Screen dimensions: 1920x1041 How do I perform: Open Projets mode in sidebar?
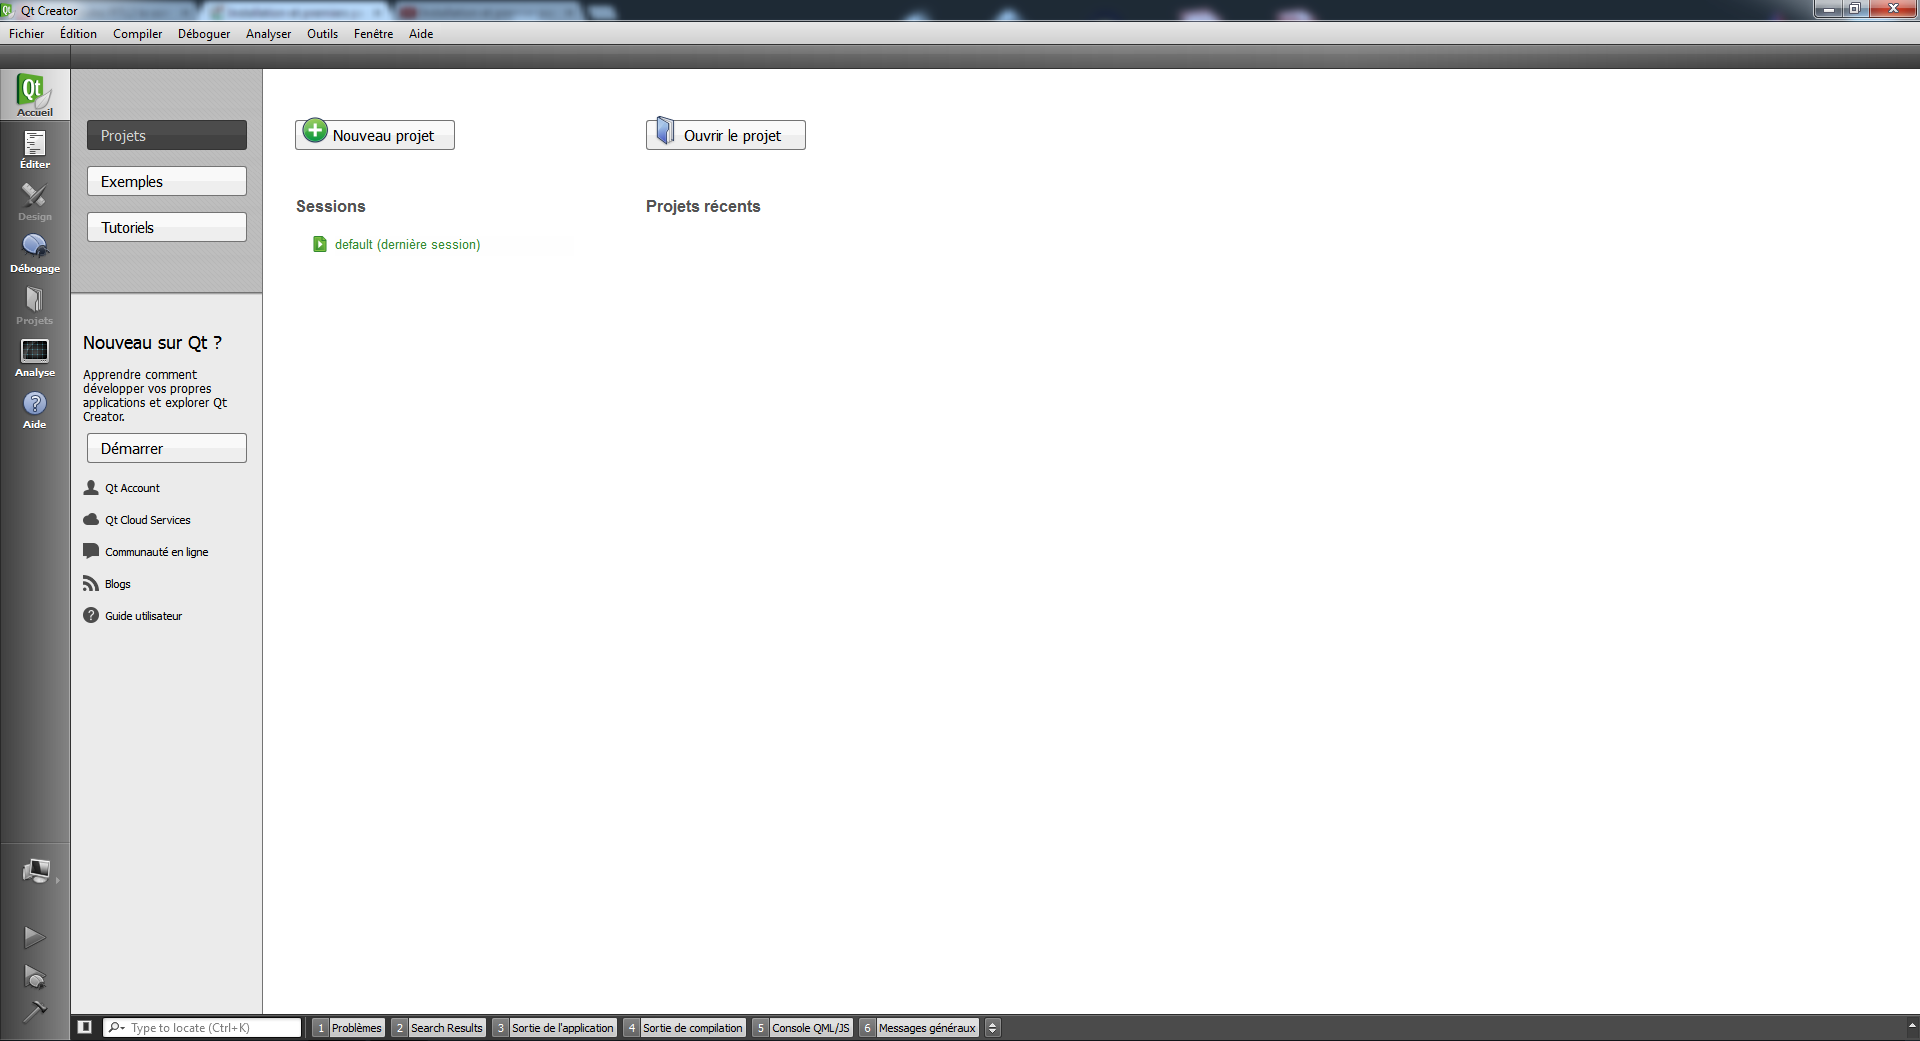click(35, 305)
